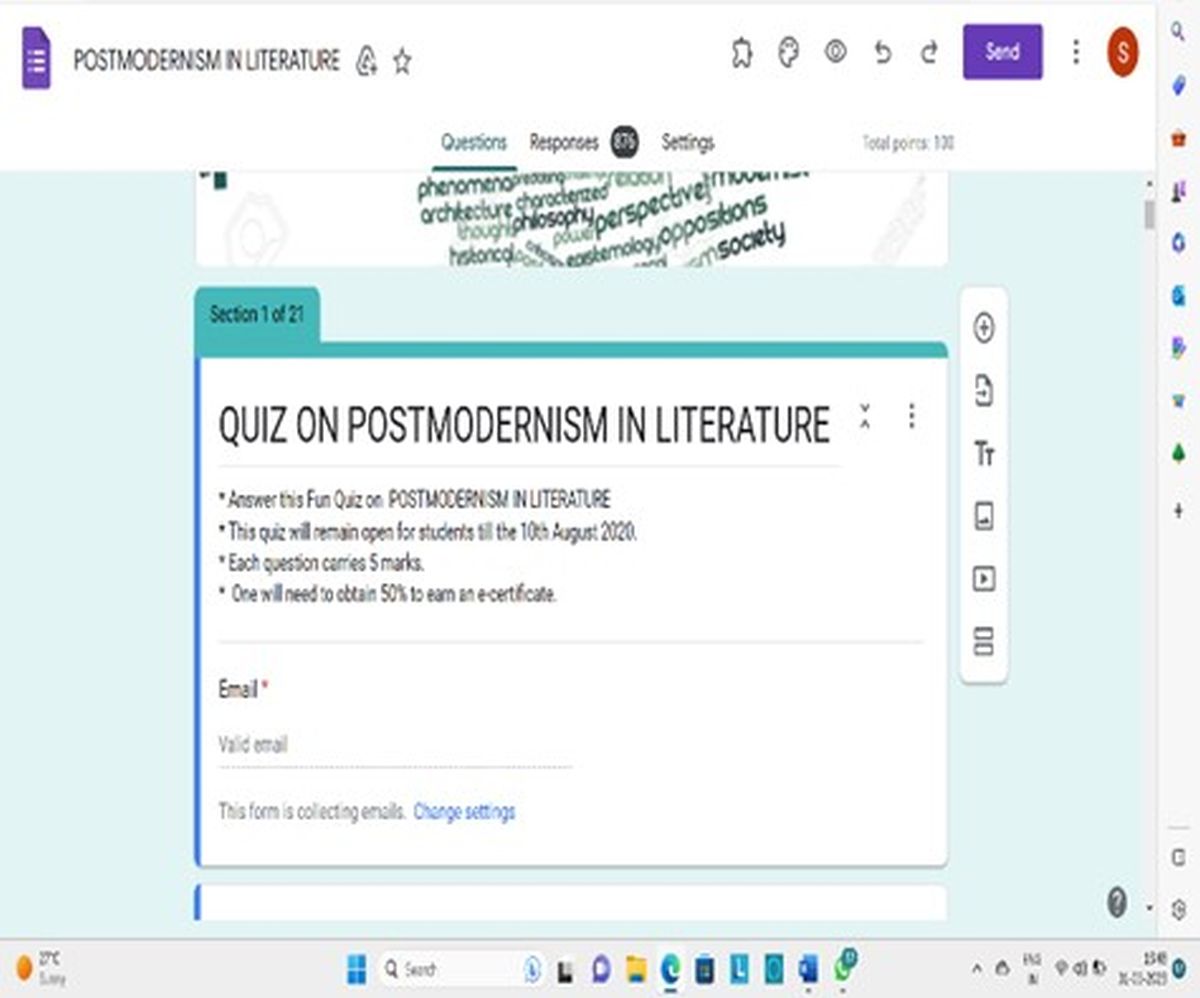Follow the Change settings link
Image resolution: width=1200 pixels, height=998 pixels.
[464, 811]
